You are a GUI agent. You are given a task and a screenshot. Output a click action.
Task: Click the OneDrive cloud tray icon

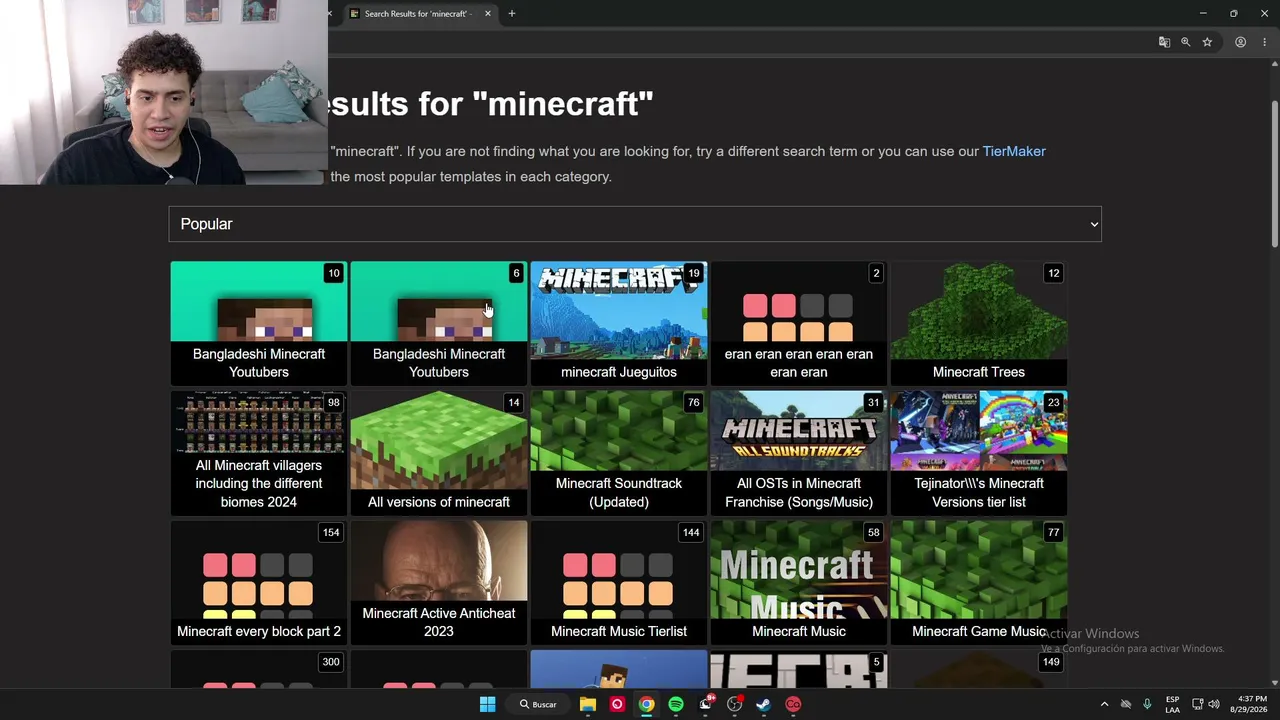1126,704
